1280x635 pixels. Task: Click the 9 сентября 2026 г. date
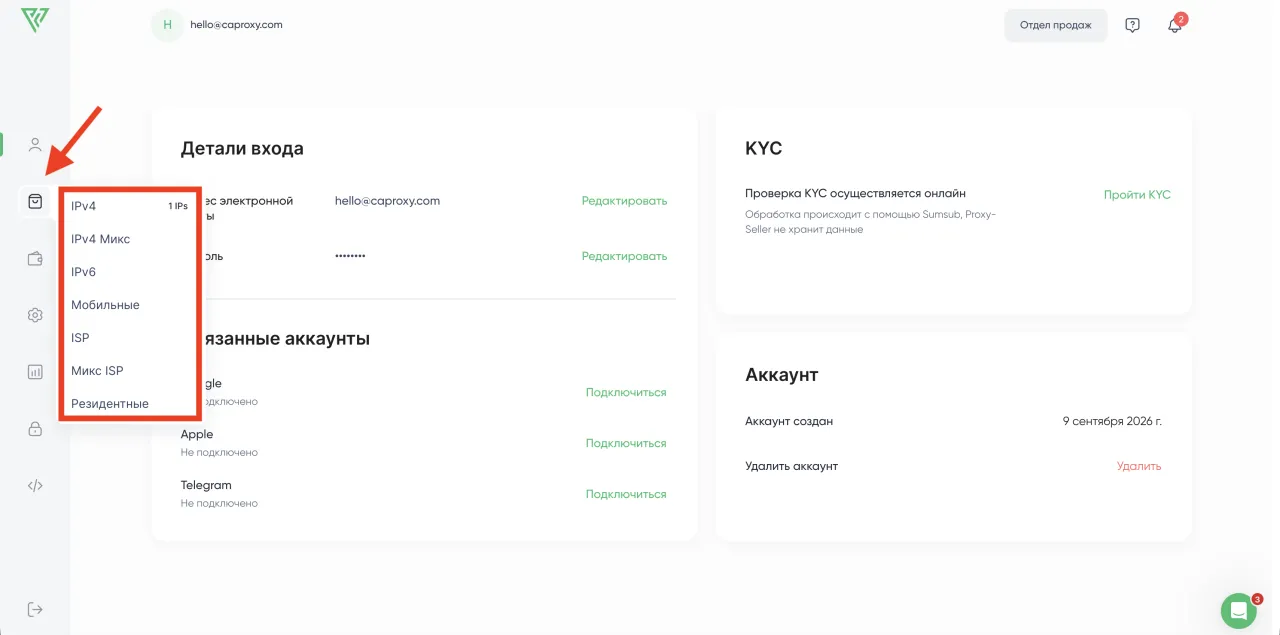pyautogui.click(x=1112, y=422)
